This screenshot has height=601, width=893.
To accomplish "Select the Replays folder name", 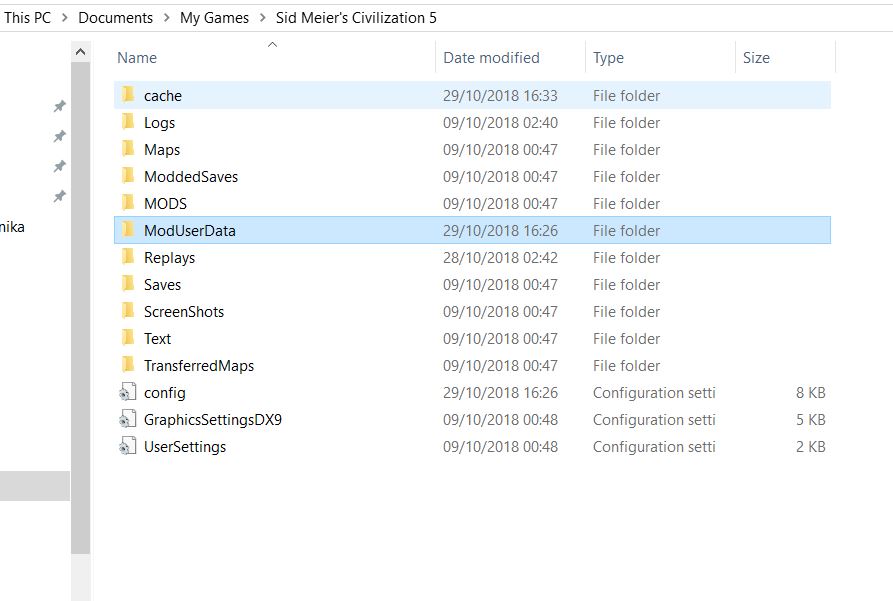I will [x=169, y=257].
